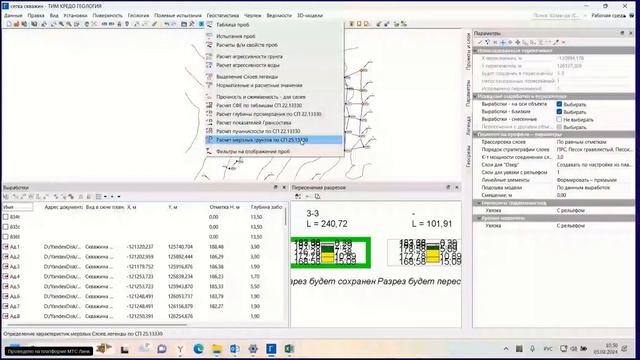Pin the Пересечения разрезов panel

448,187
